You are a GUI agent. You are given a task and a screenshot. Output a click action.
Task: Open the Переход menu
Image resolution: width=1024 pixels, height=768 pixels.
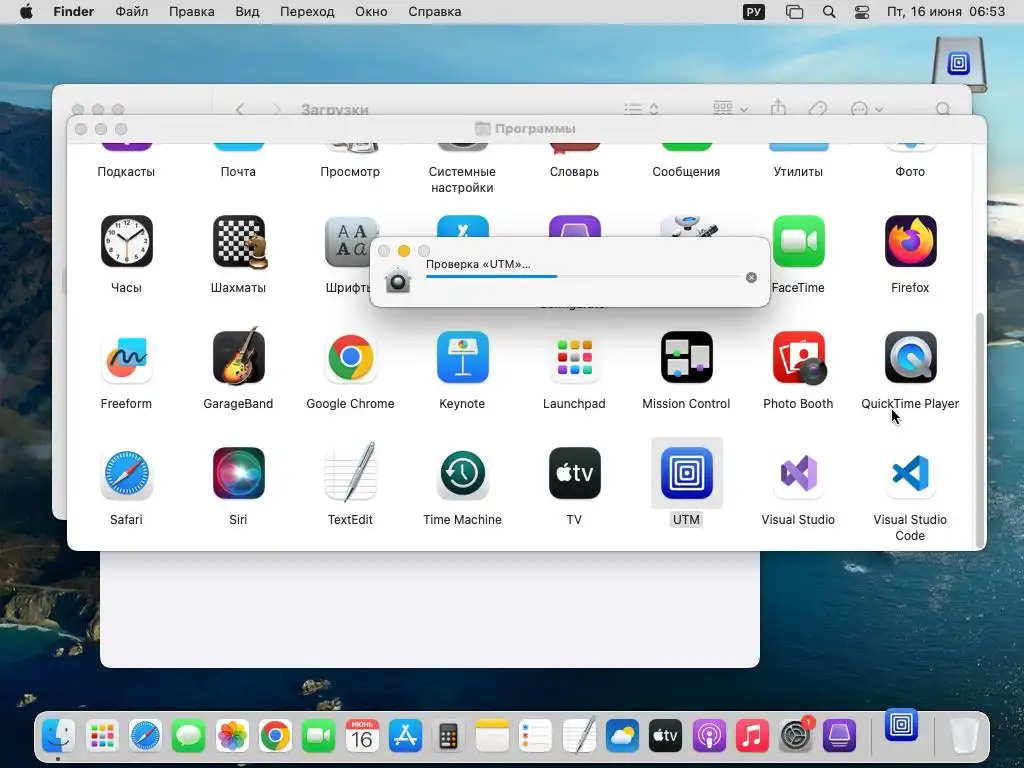[307, 12]
